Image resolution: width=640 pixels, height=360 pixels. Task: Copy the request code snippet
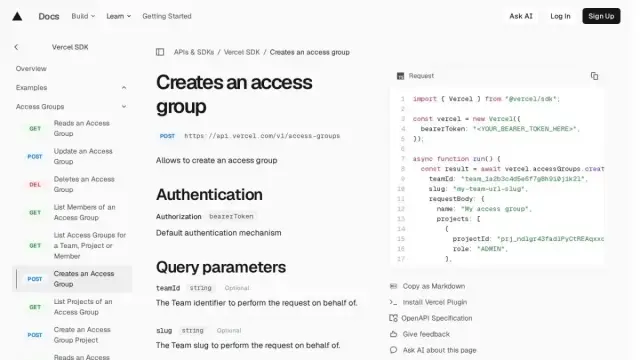(x=594, y=76)
